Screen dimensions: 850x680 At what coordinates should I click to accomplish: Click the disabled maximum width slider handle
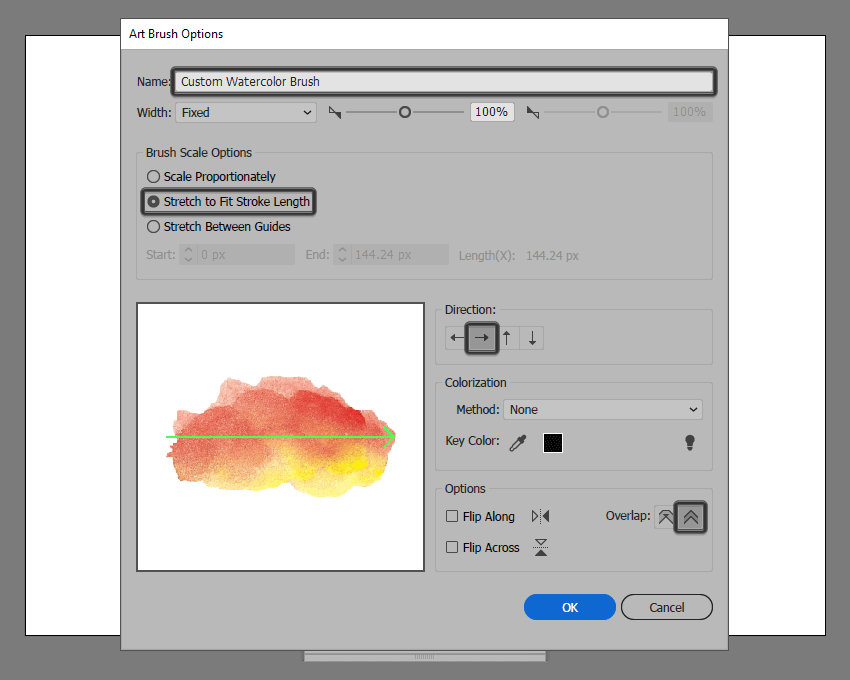[603, 112]
